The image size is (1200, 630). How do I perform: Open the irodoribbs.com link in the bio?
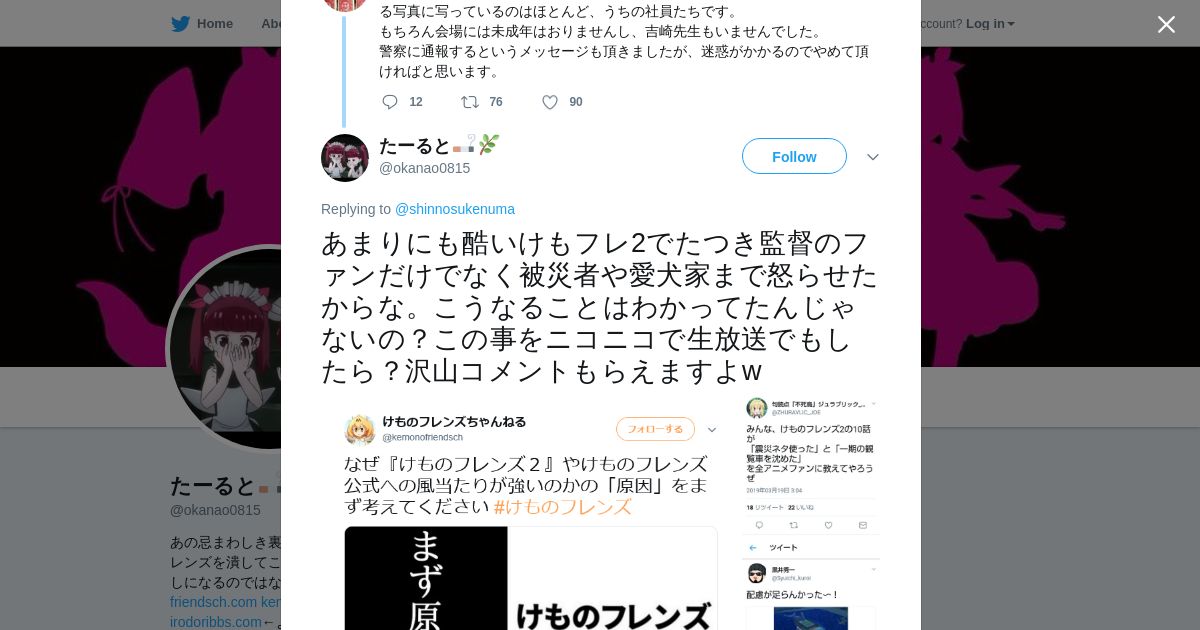tap(215, 622)
